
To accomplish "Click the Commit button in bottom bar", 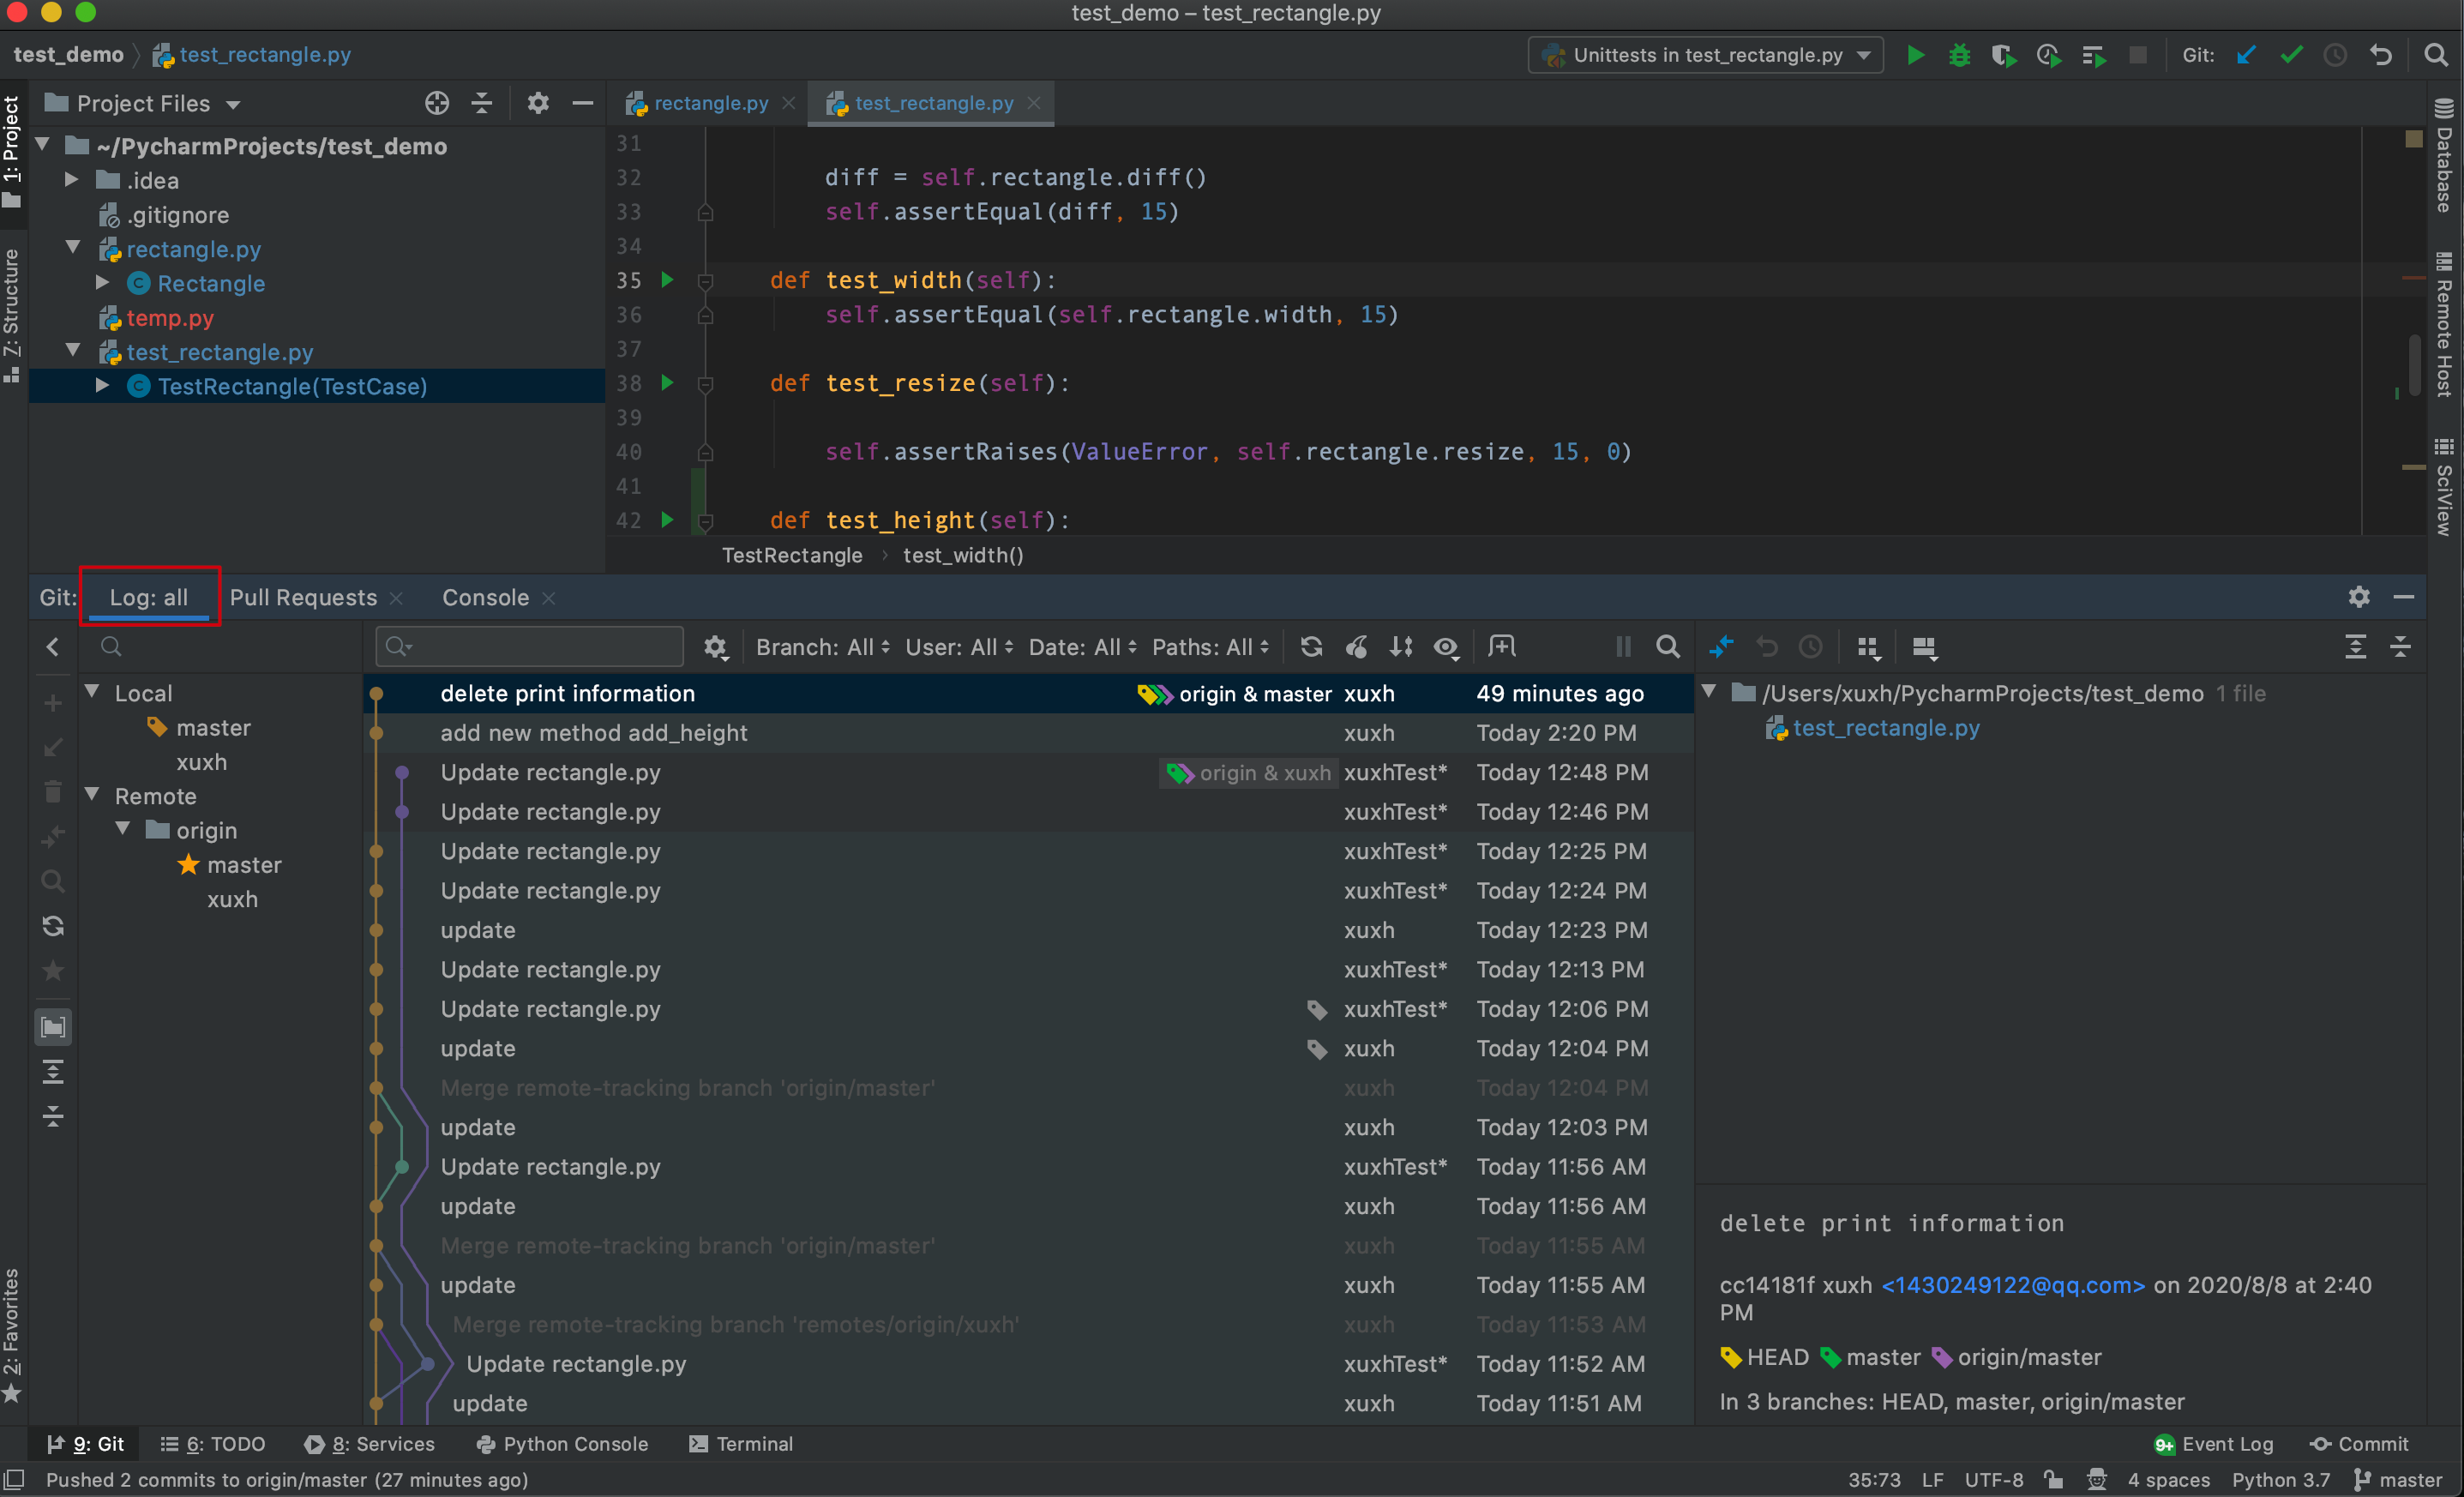I will coord(2359,1444).
